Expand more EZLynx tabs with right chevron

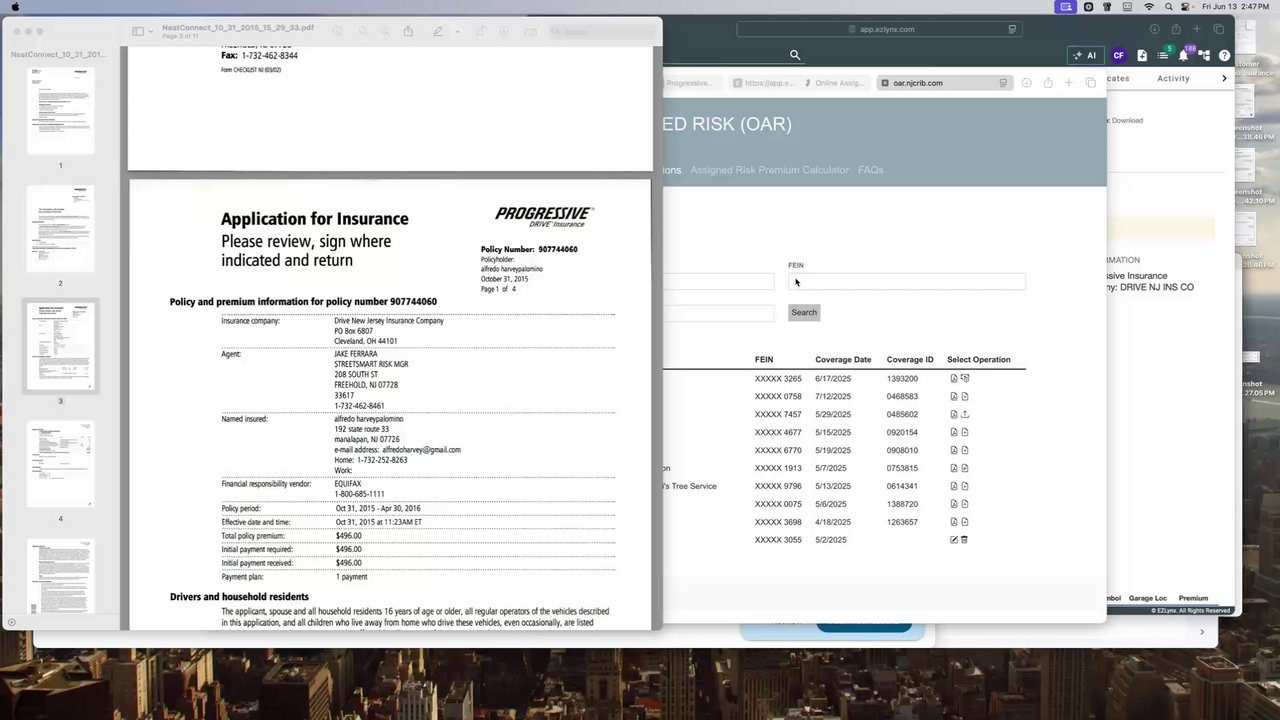(1224, 78)
